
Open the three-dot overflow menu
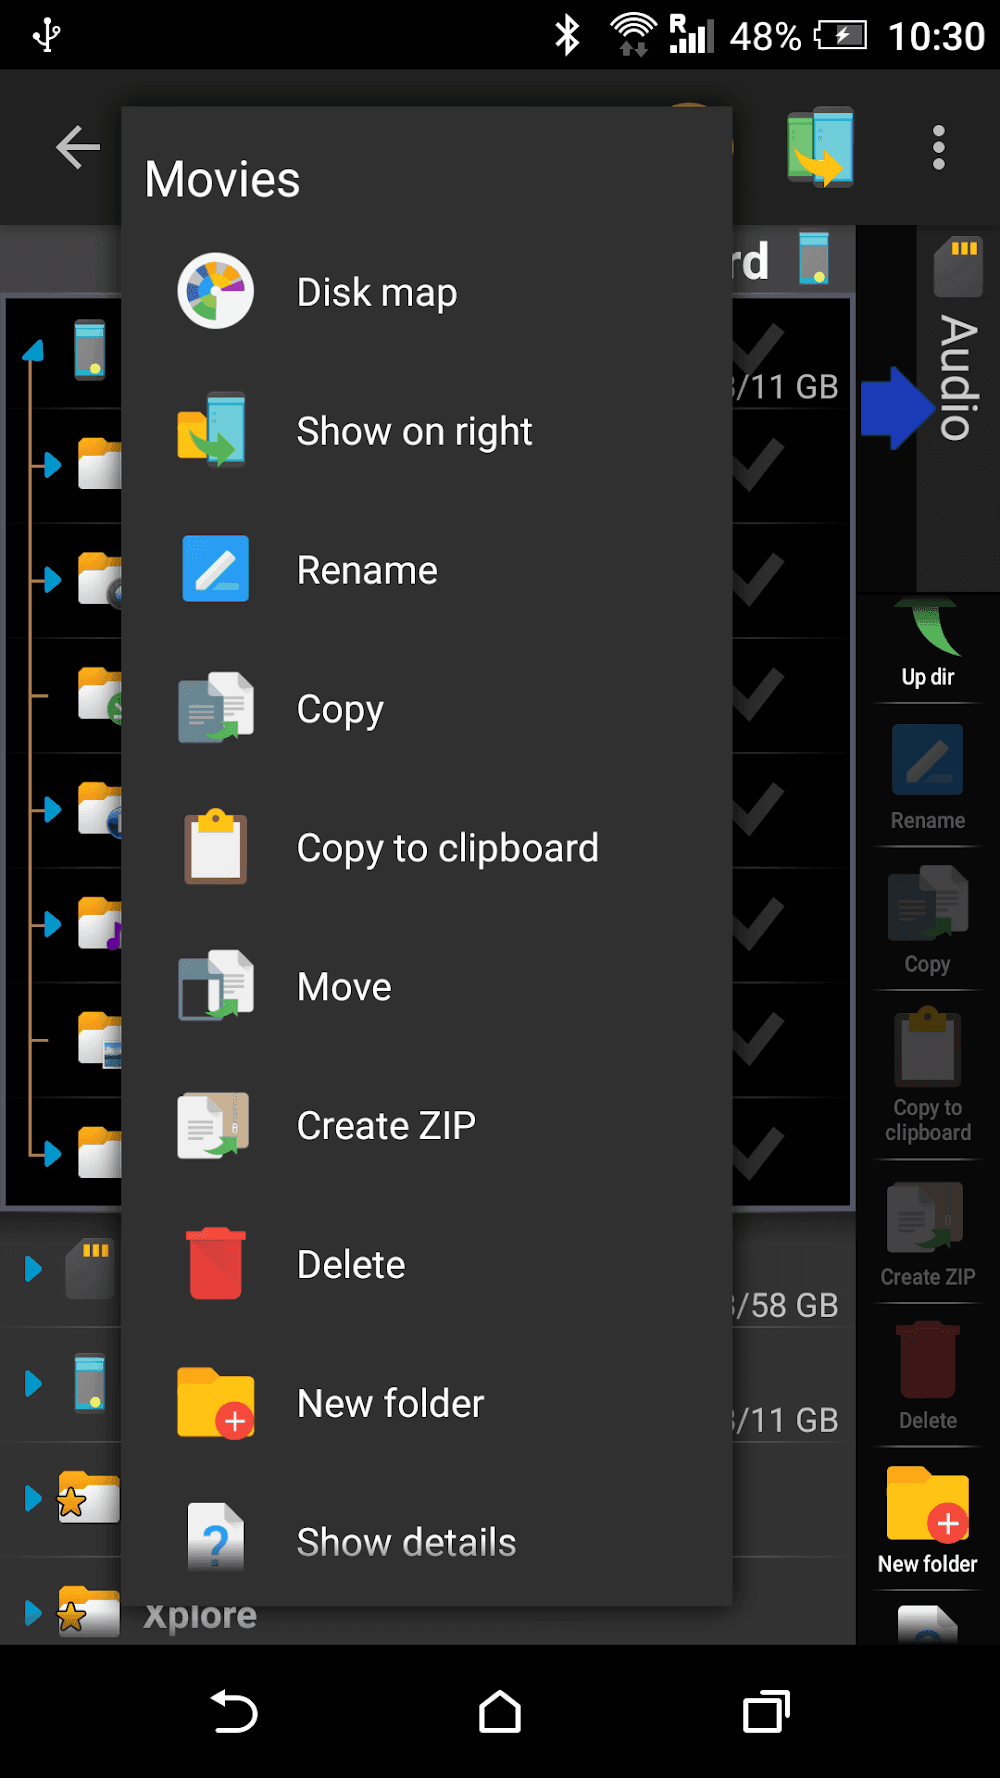coord(938,148)
